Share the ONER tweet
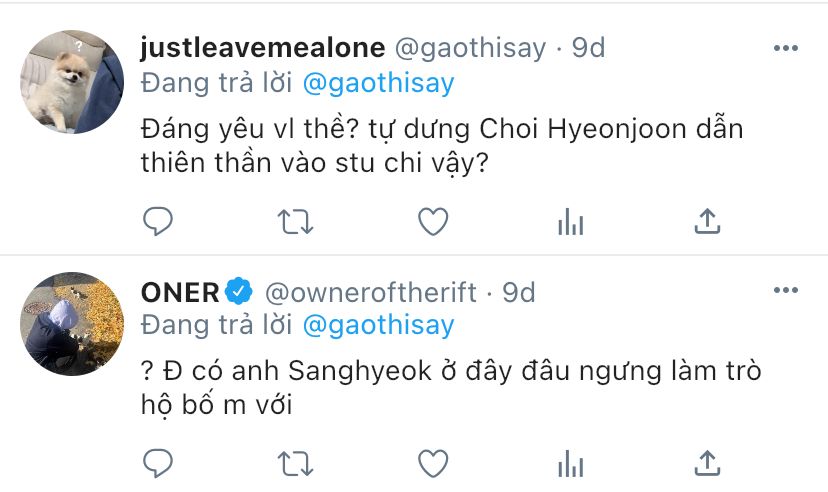Screen dimensions: 828x492 (x=707, y=463)
